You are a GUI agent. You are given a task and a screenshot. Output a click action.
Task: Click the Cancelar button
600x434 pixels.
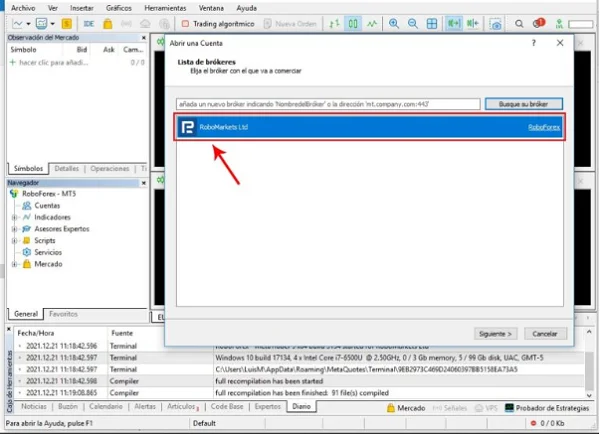pos(545,334)
